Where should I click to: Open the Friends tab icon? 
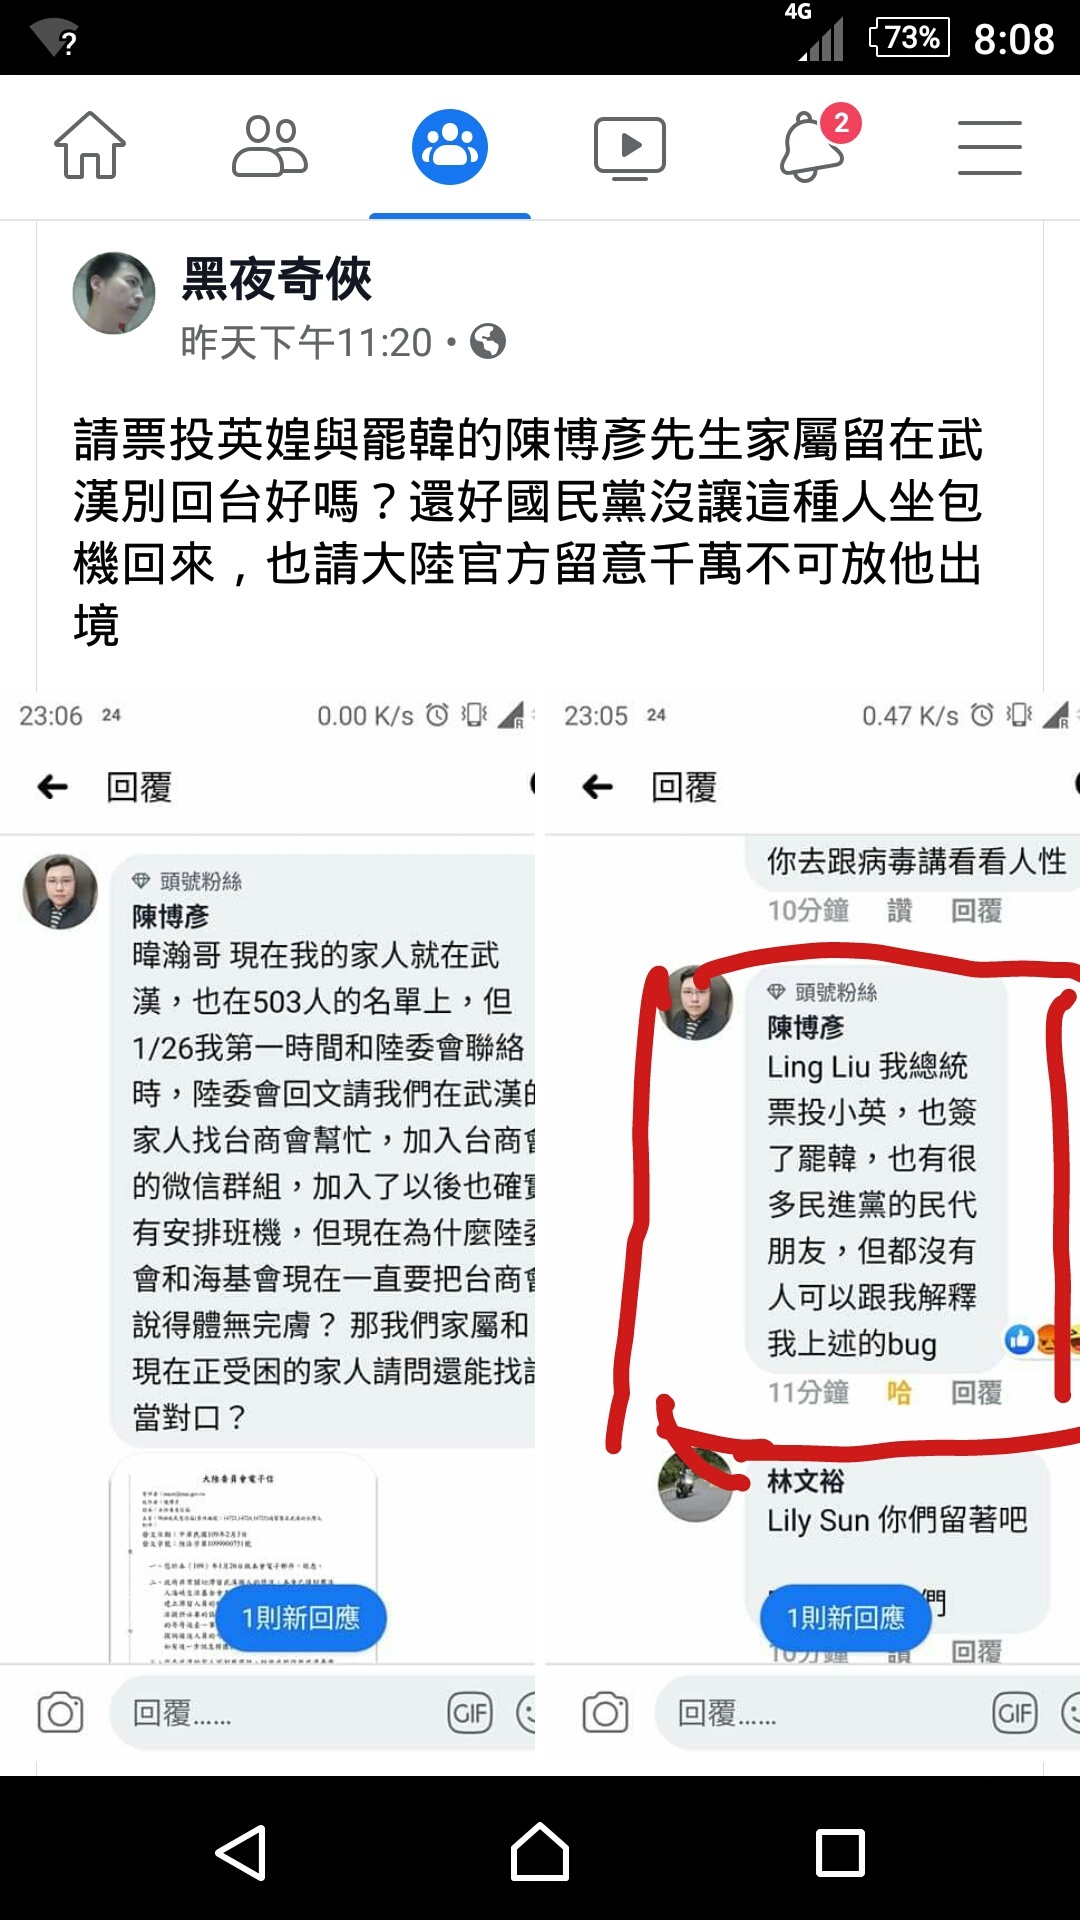pyautogui.click(x=270, y=146)
